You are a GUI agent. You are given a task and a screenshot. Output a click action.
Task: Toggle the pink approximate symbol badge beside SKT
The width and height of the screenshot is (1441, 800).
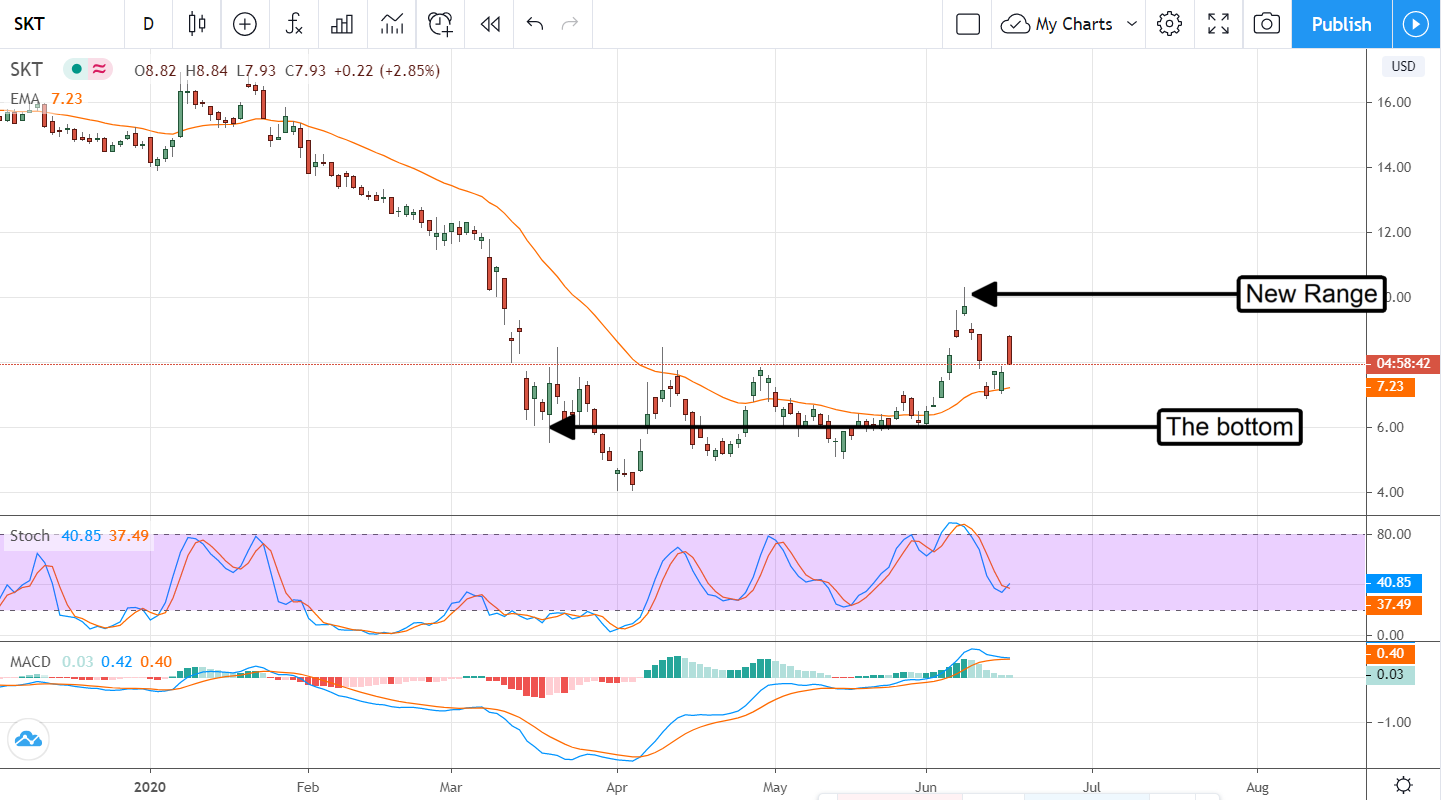(99, 70)
